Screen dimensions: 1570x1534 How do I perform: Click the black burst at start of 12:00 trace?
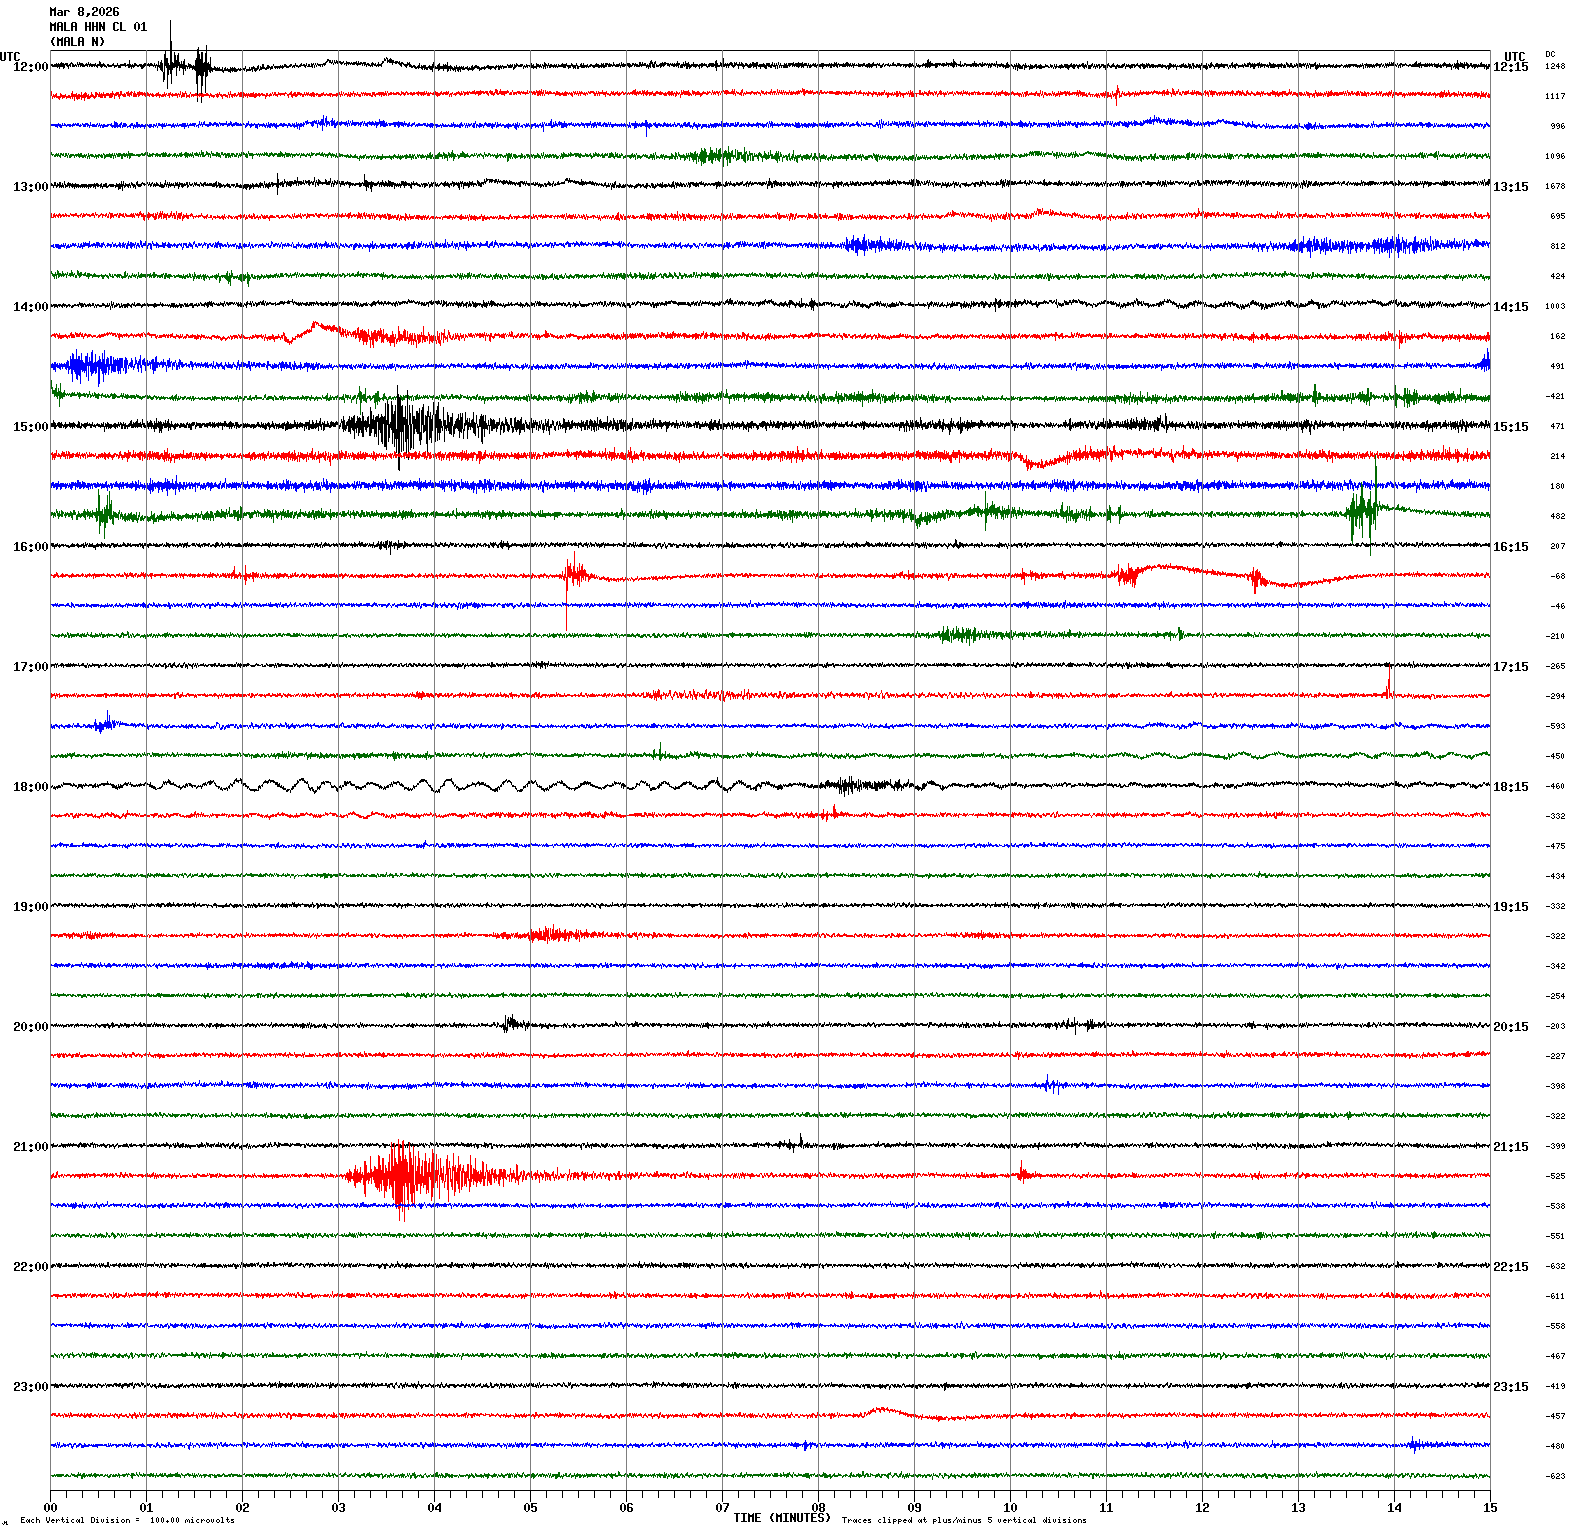[185, 67]
